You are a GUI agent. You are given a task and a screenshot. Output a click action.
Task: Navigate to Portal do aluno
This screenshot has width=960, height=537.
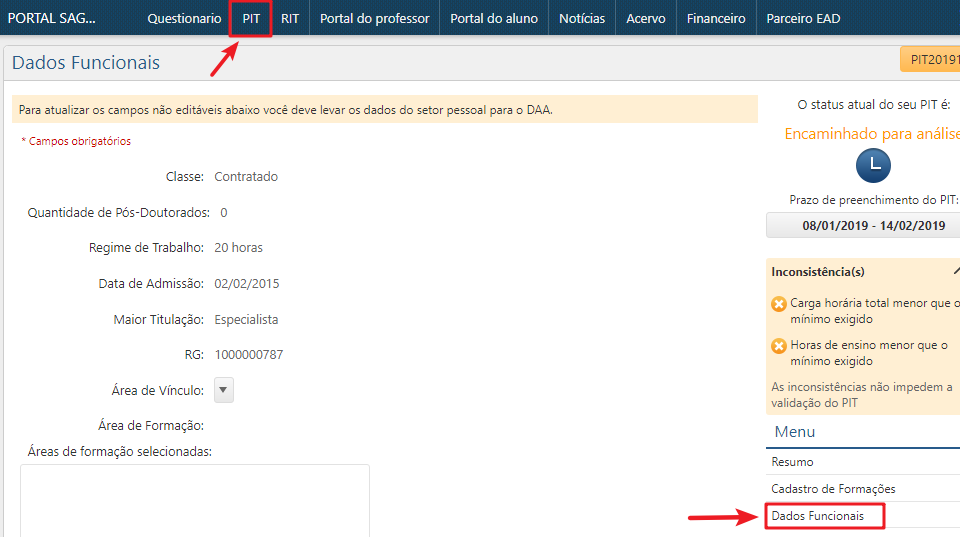(x=494, y=19)
